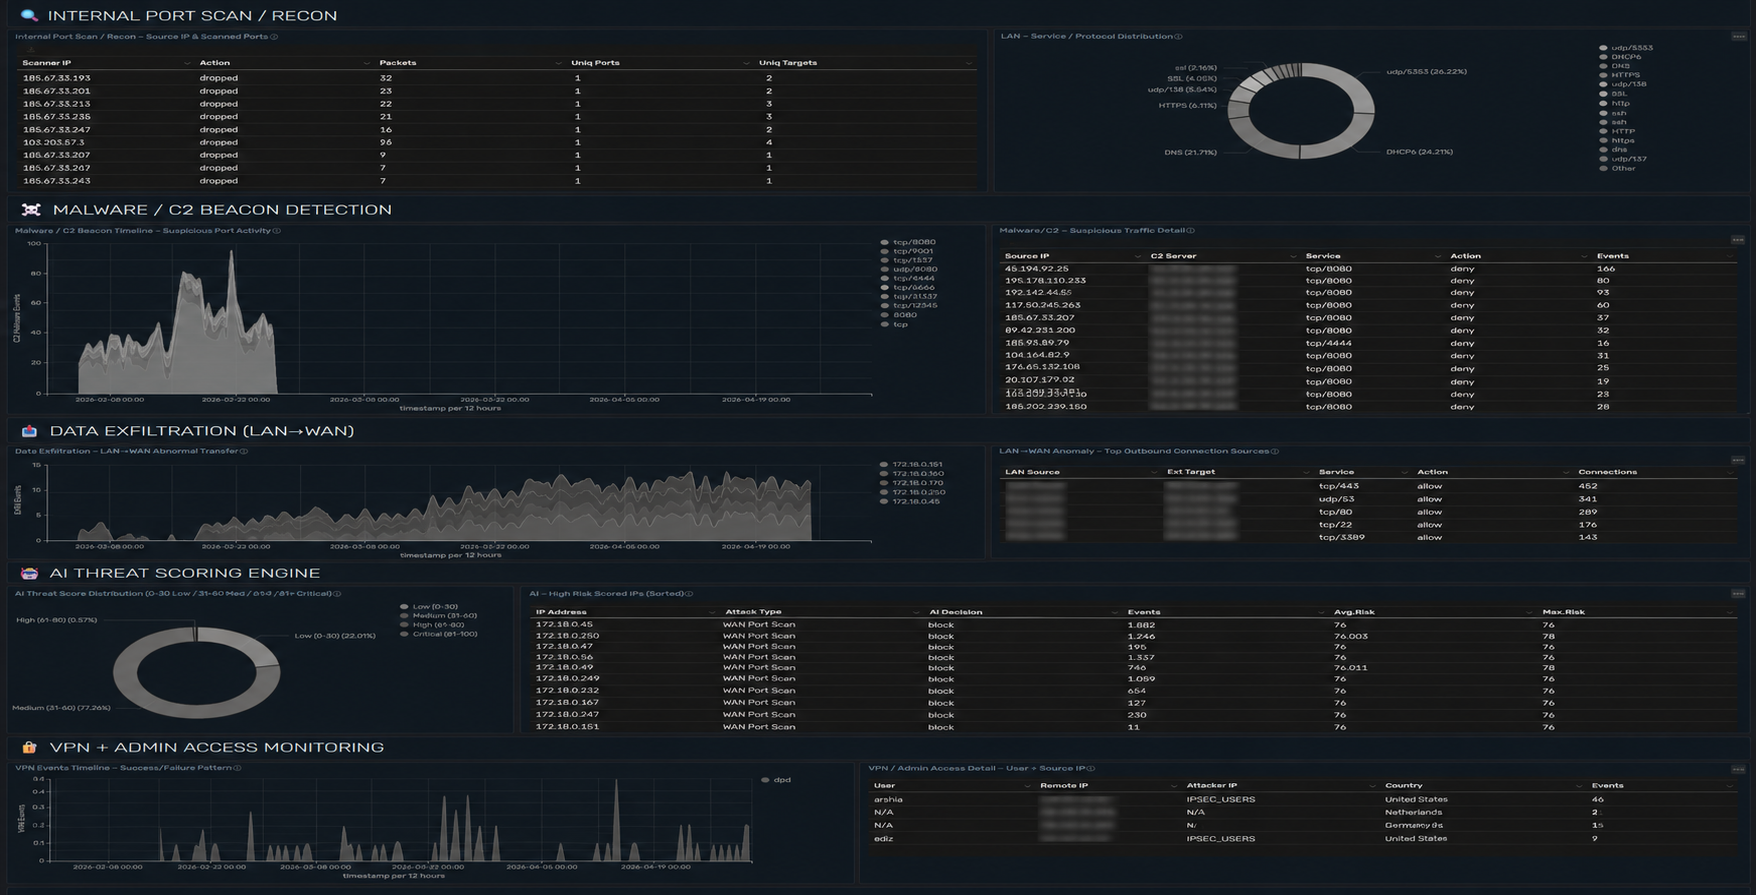Image resolution: width=1756 pixels, height=895 pixels.
Task: Select source IP 45.194.92.25 in C2 table
Action: (x=1036, y=269)
